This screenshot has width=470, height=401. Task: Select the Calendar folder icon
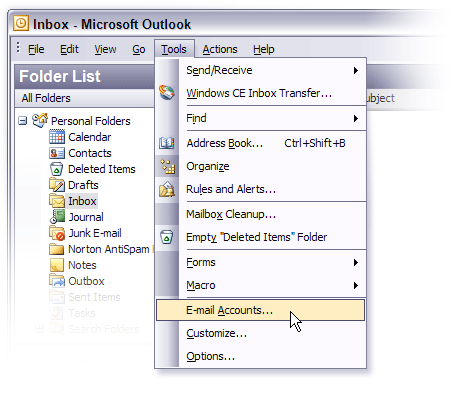click(x=57, y=137)
